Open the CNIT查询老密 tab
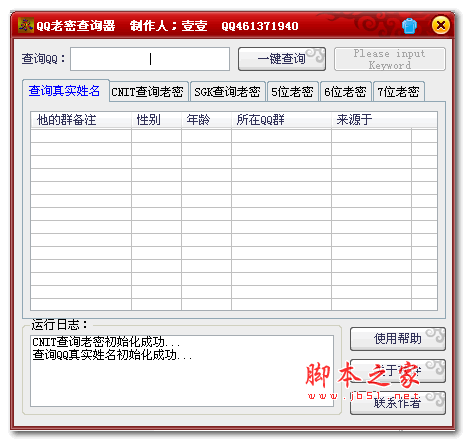The width and height of the screenshot is (466, 442). (149, 91)
